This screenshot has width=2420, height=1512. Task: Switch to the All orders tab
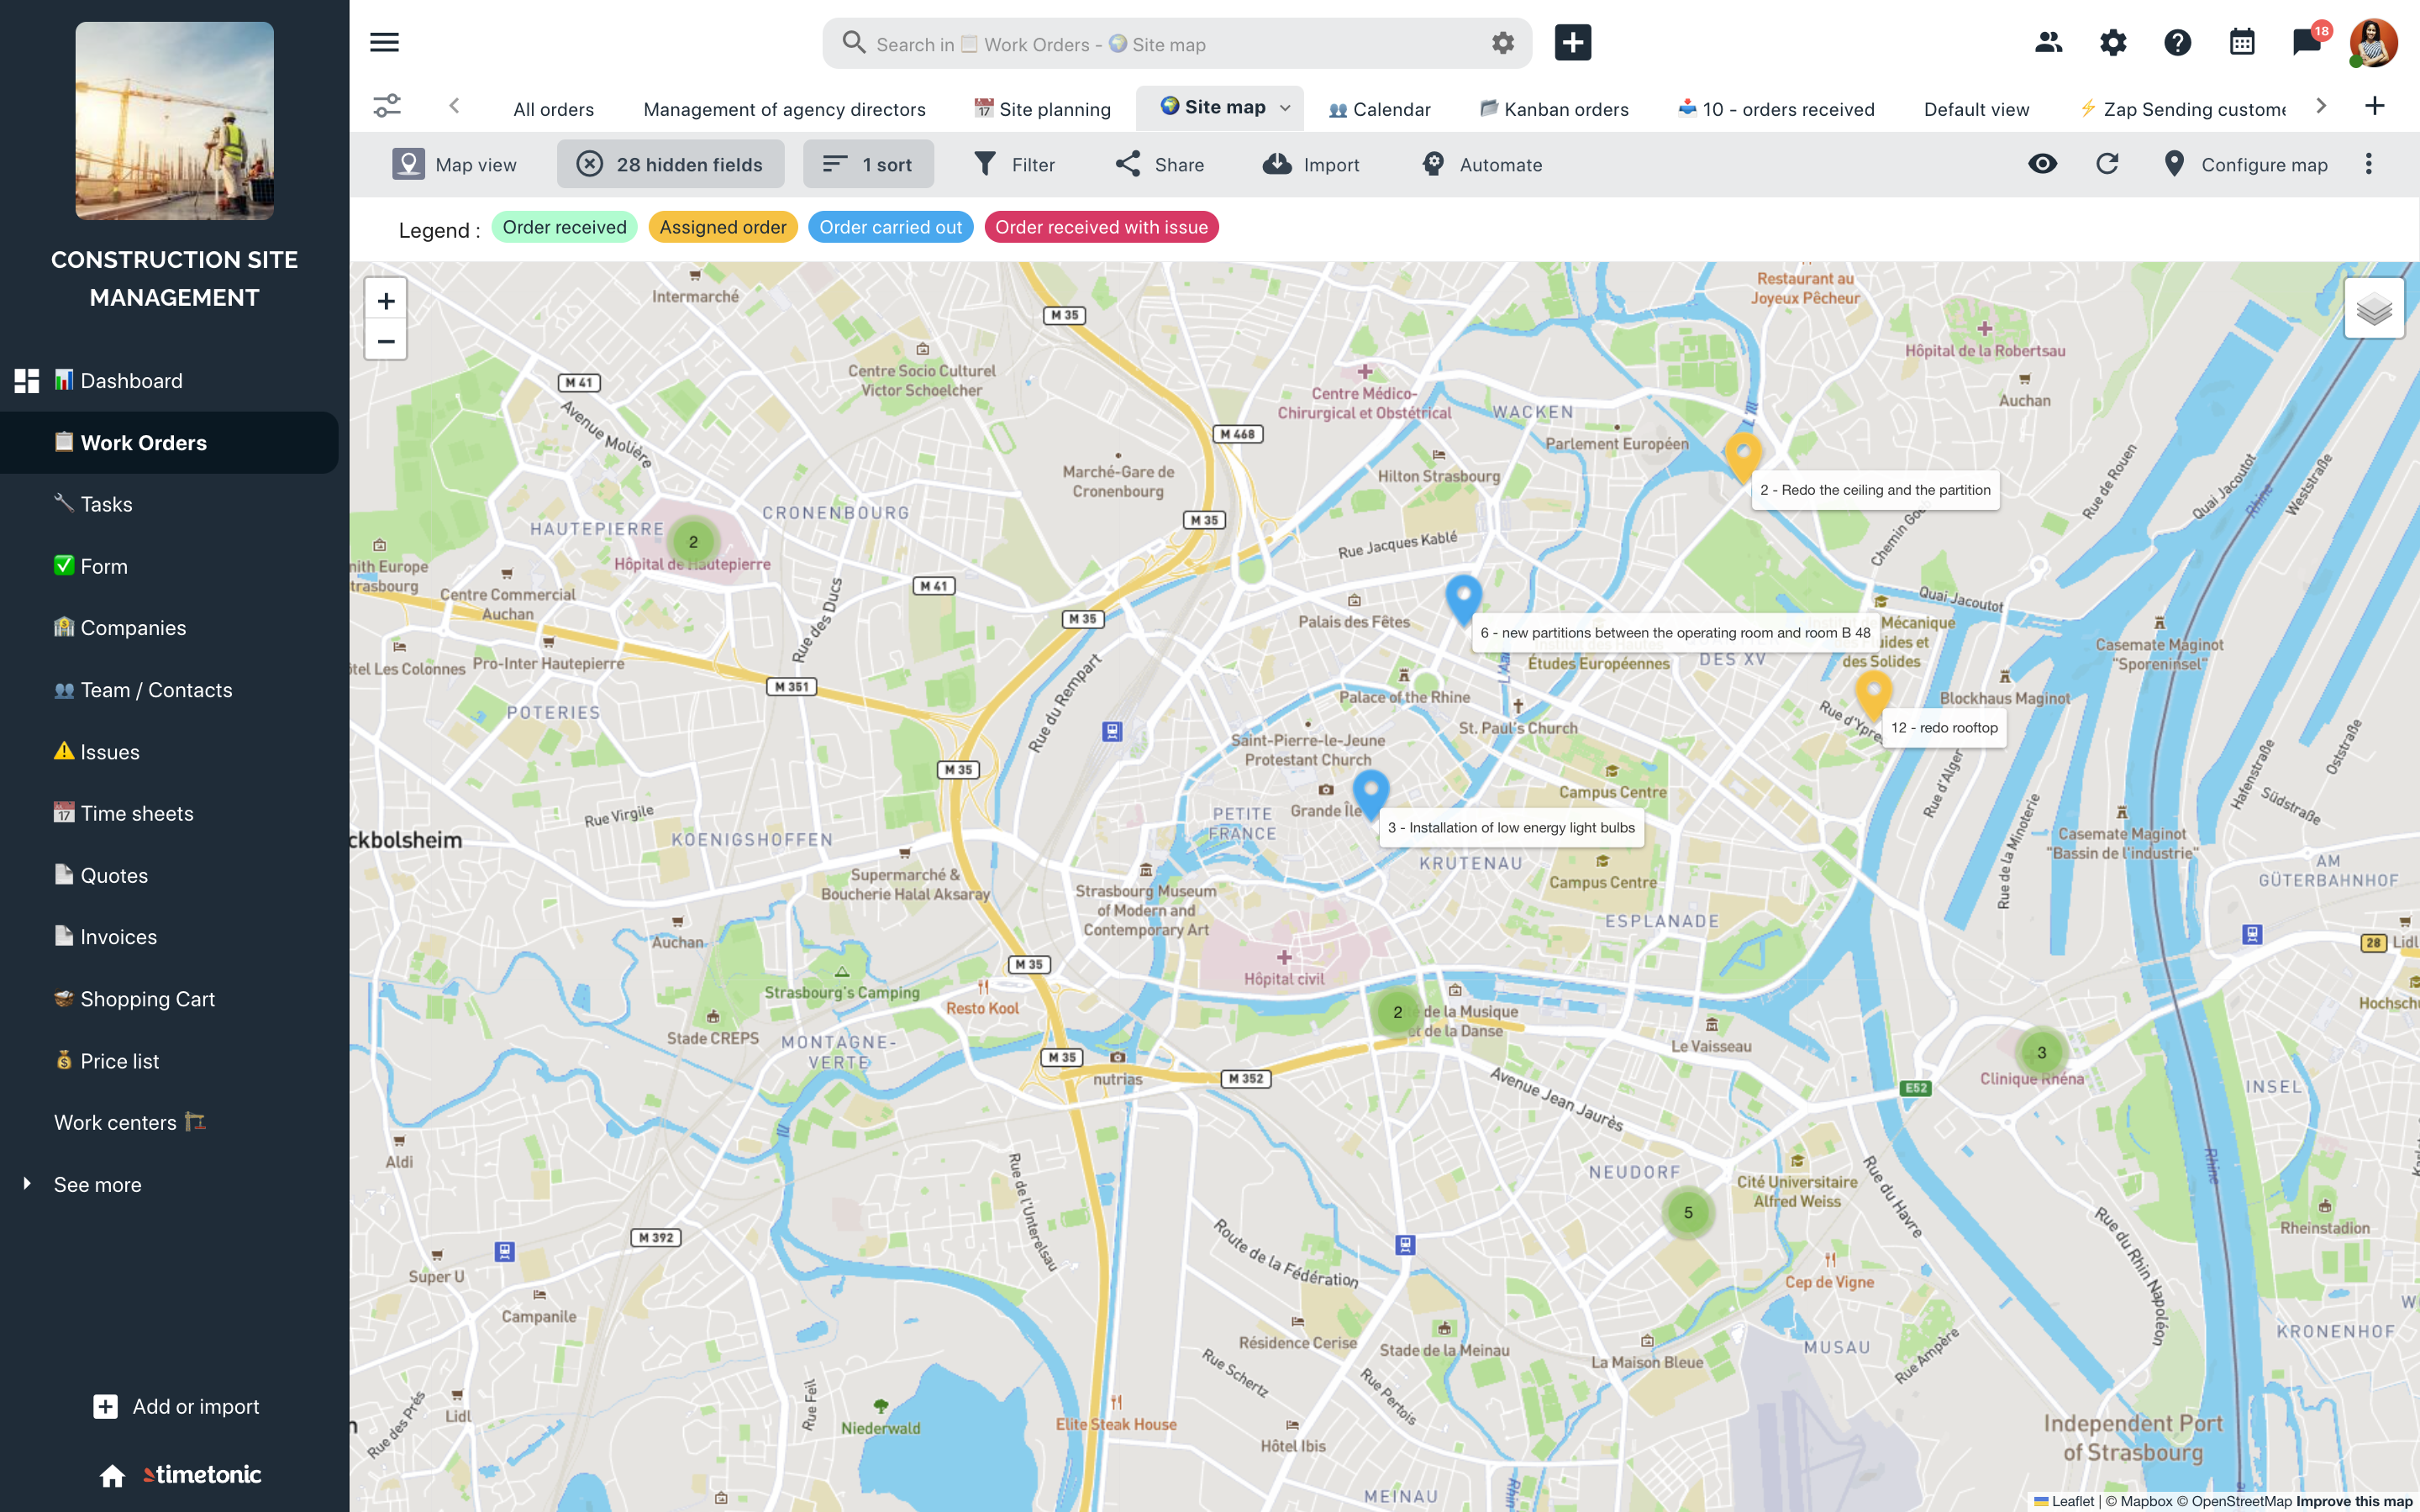pos(553,109)
